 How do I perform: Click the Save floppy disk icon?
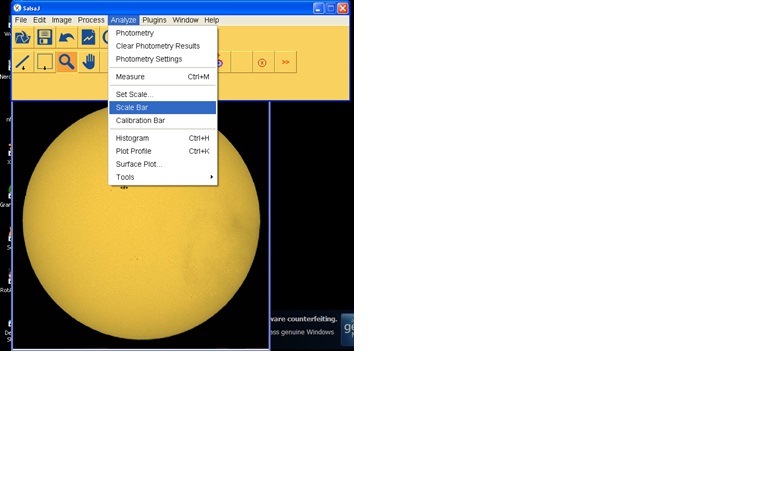[45, 38]
